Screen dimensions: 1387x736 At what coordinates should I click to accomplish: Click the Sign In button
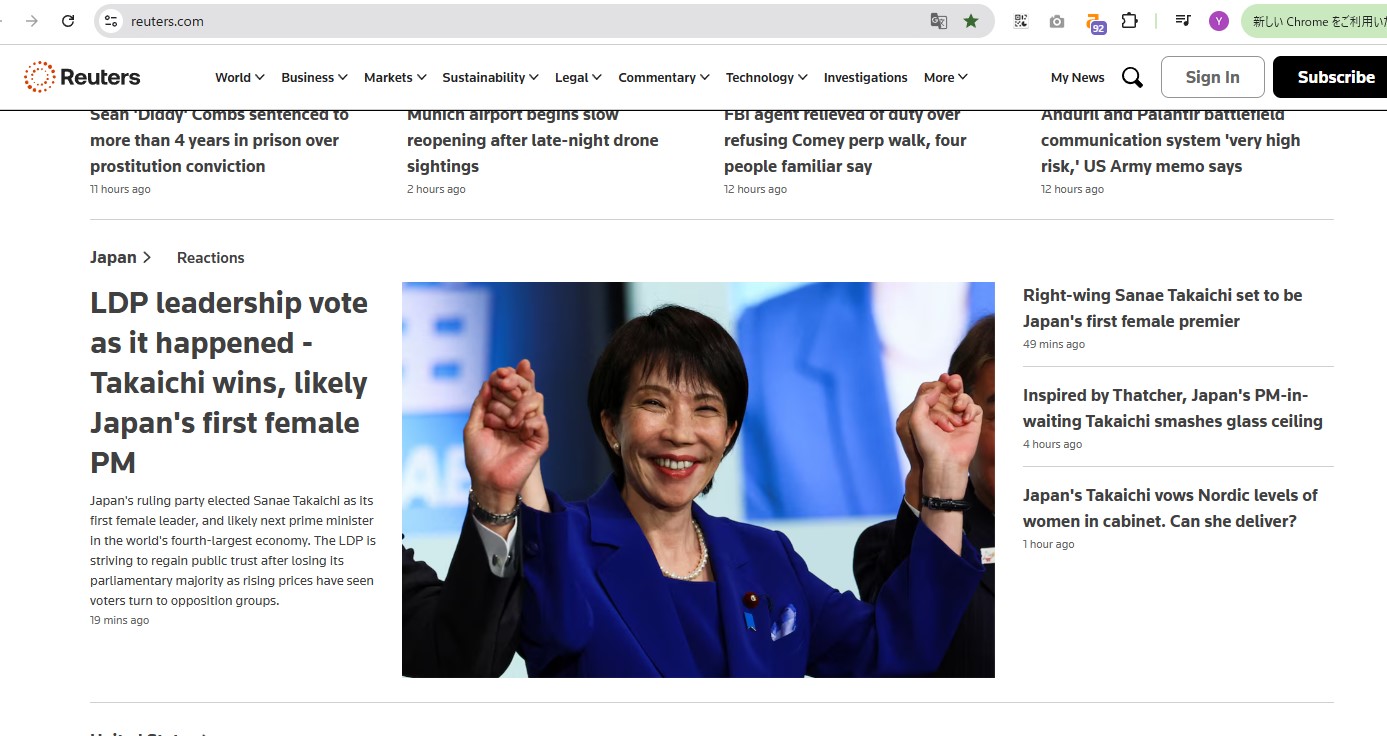pos(1212,77)
